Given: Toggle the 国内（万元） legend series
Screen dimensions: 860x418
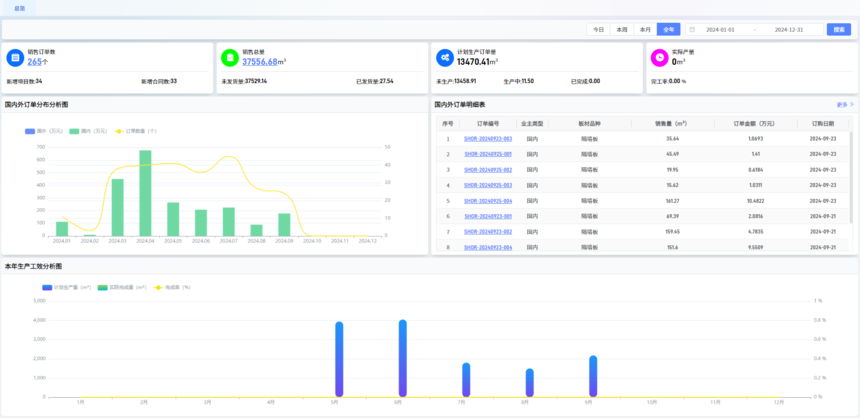Looking at the screenshot, I should pyautogui.click(x=88, y=131).
